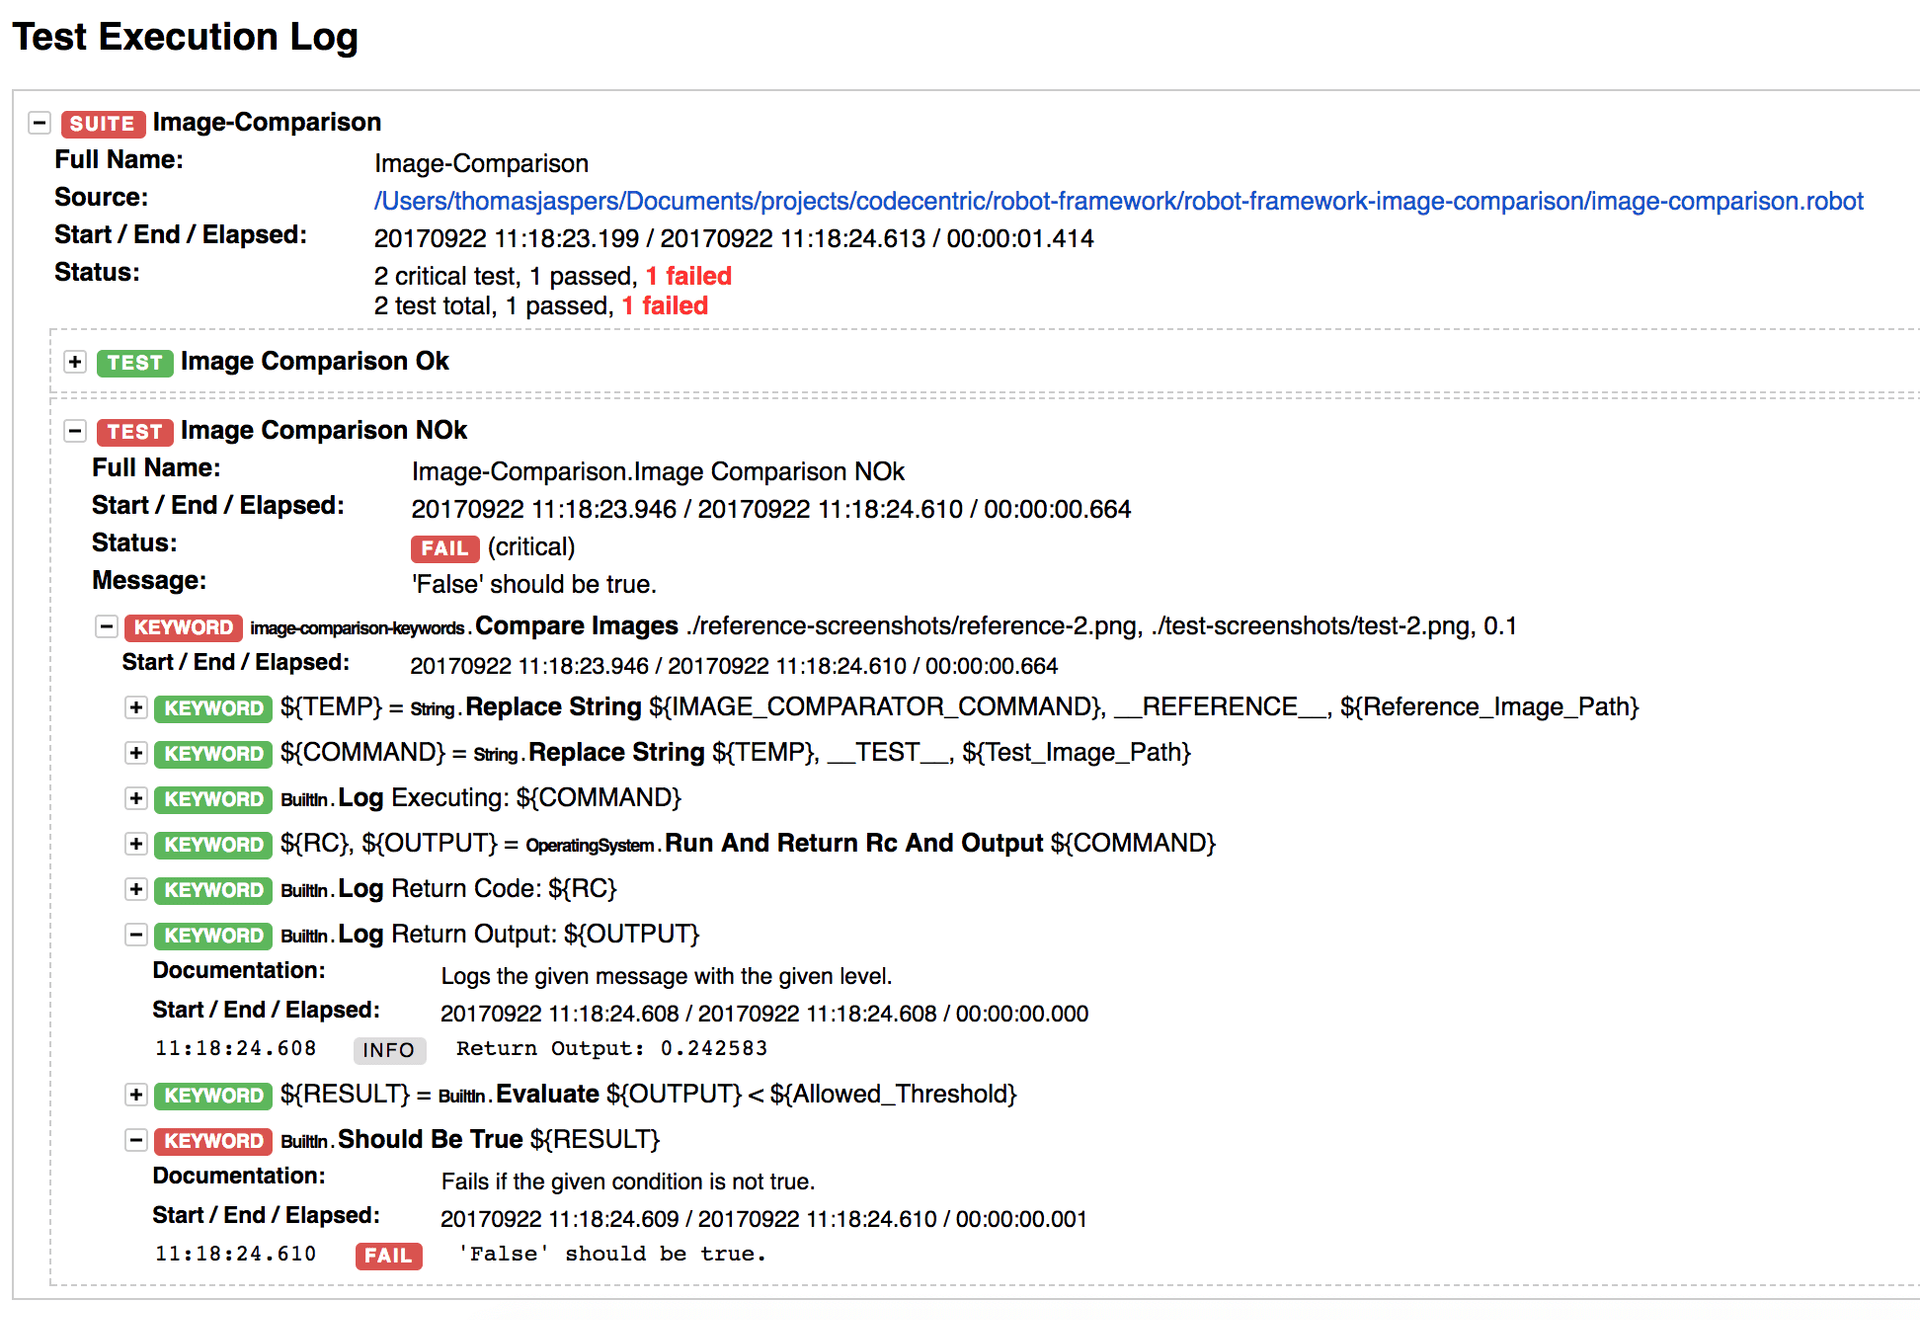Click the red SUITE label badge
Viewport: 1920px width, 1320px height.
tap(102, 123)
